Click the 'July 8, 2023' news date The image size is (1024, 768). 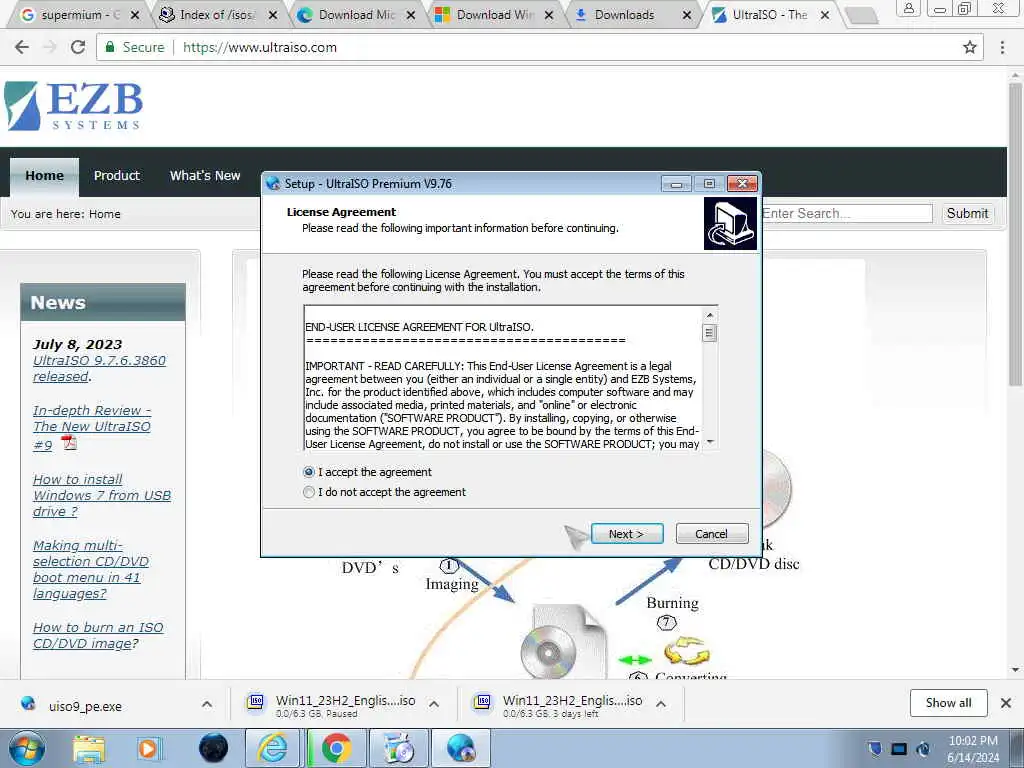click(77, 344)
